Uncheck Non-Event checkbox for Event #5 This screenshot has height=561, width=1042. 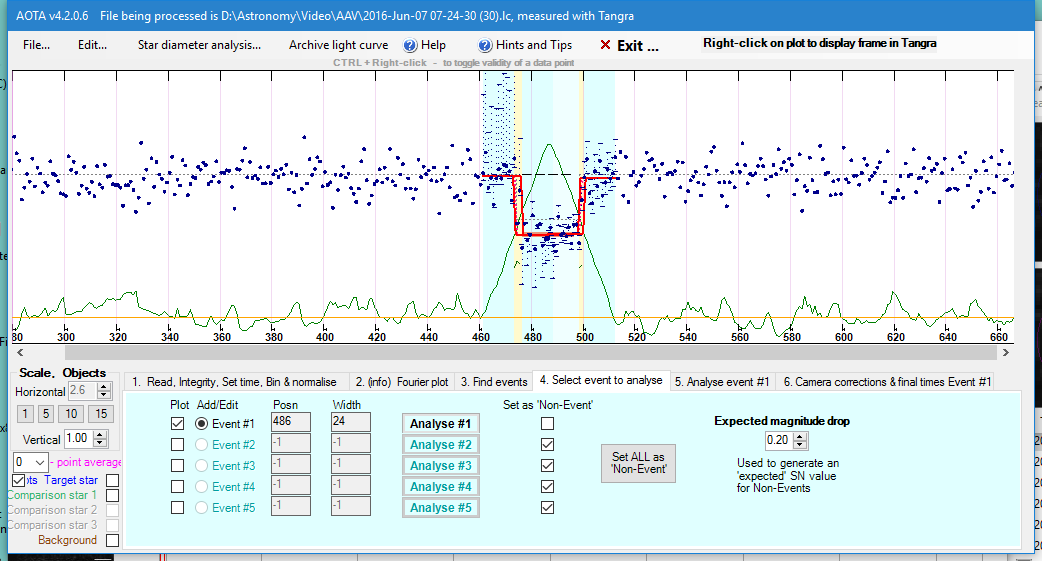tap(548, 508)
